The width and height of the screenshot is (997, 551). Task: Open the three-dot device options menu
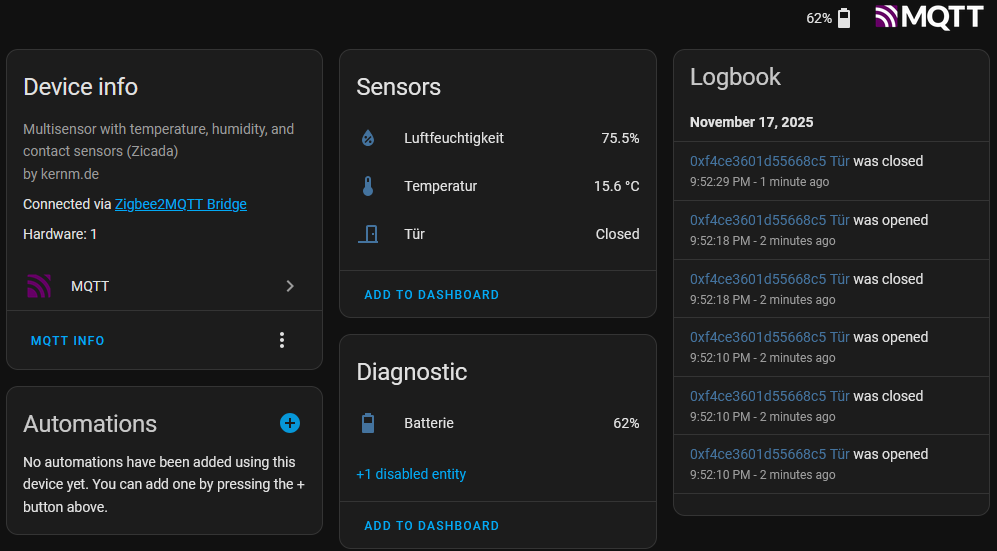(282, 341)
